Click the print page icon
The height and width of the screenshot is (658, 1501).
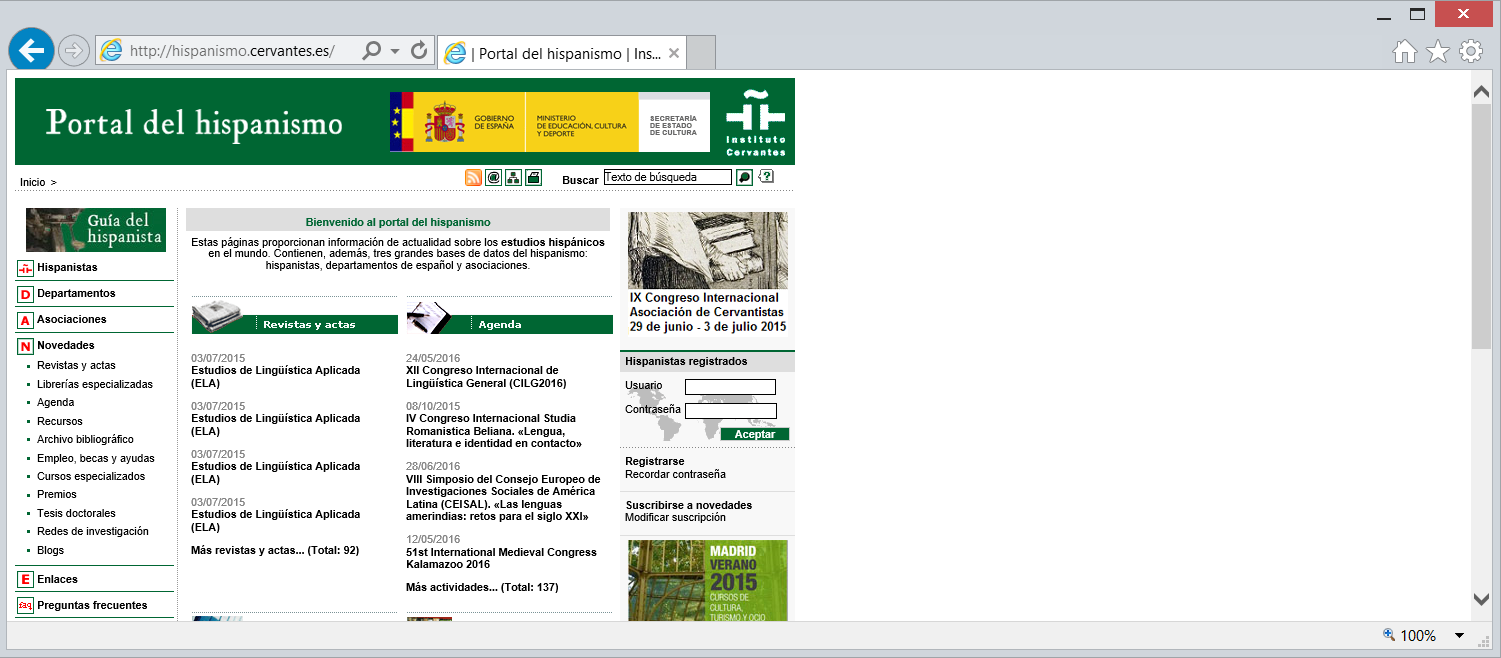click(533, 178)
